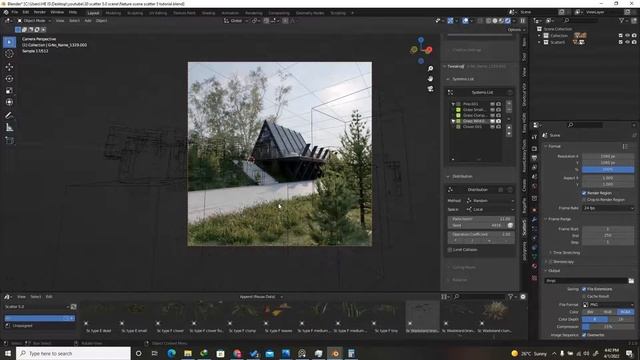
Task: Activate the 3D Cursor tool
Action: pyautogui.click(x=9, y=54)
